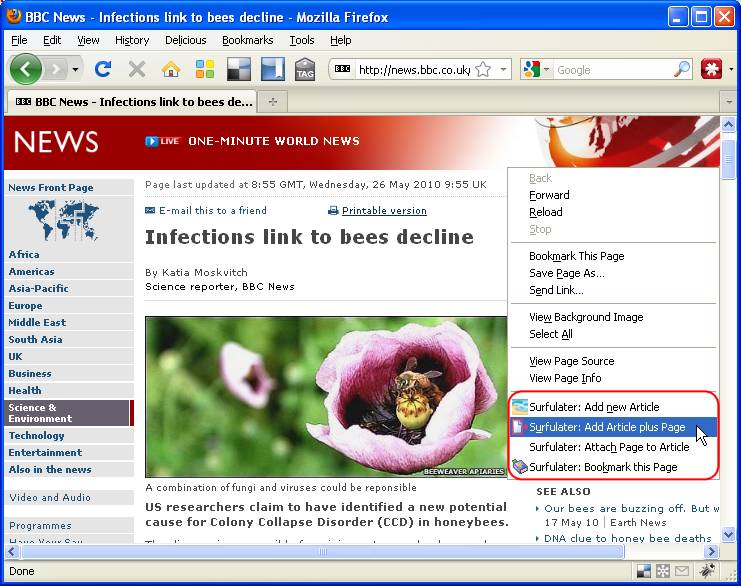This screenshot has width=741, height=586.
Task: Open the address bar history dropdown
Action: tap(503, 69)
